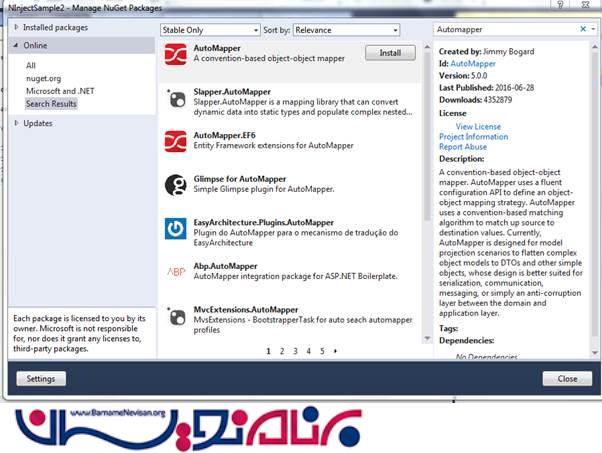Click Created by Jimmy Bogard text
This screenshot has width=602, height=453.
(x=486, y=51)
